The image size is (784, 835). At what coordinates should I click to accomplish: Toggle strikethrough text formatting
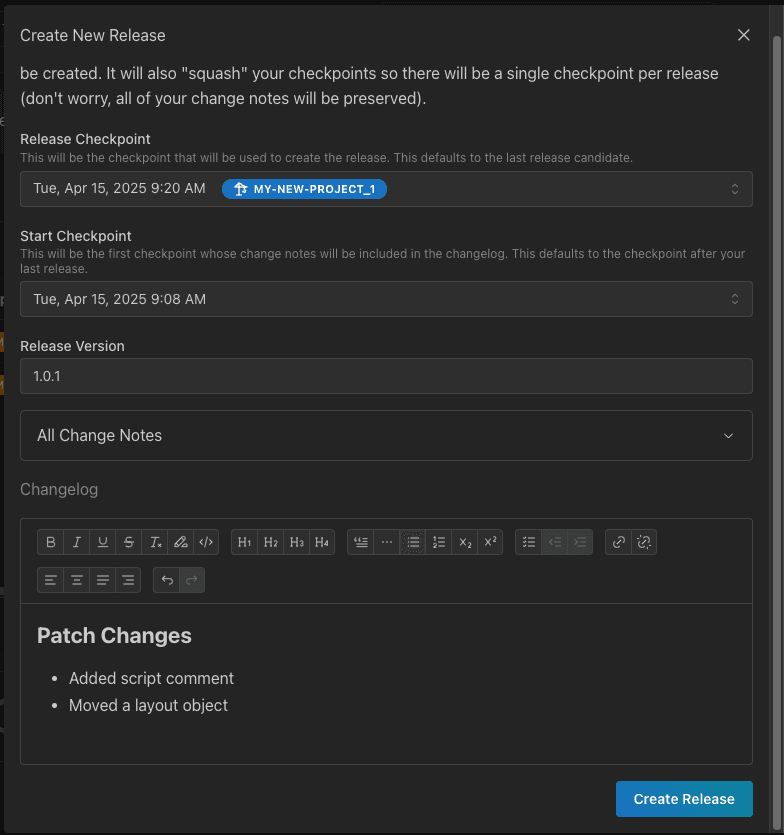(x=129, y=542)
